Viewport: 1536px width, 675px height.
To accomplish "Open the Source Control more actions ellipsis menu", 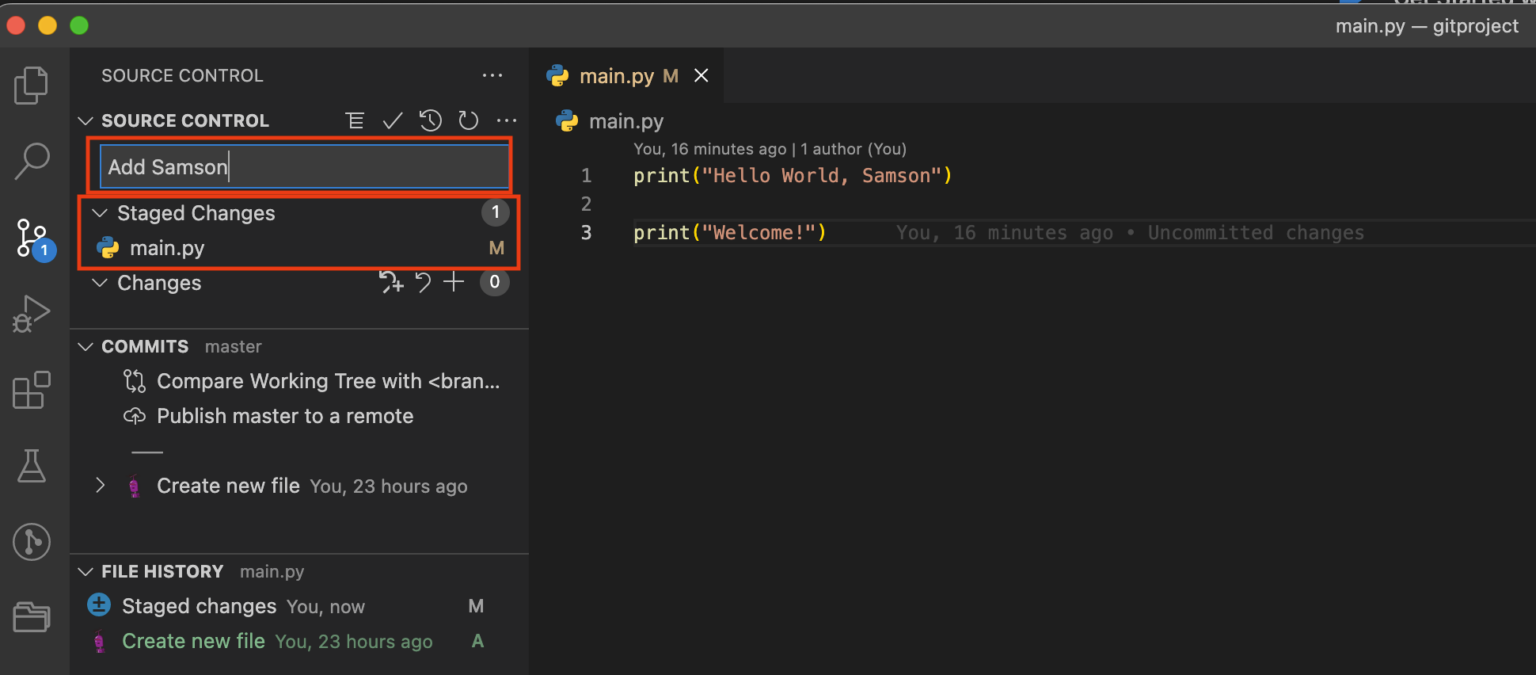I will click(x=507, y=120).
